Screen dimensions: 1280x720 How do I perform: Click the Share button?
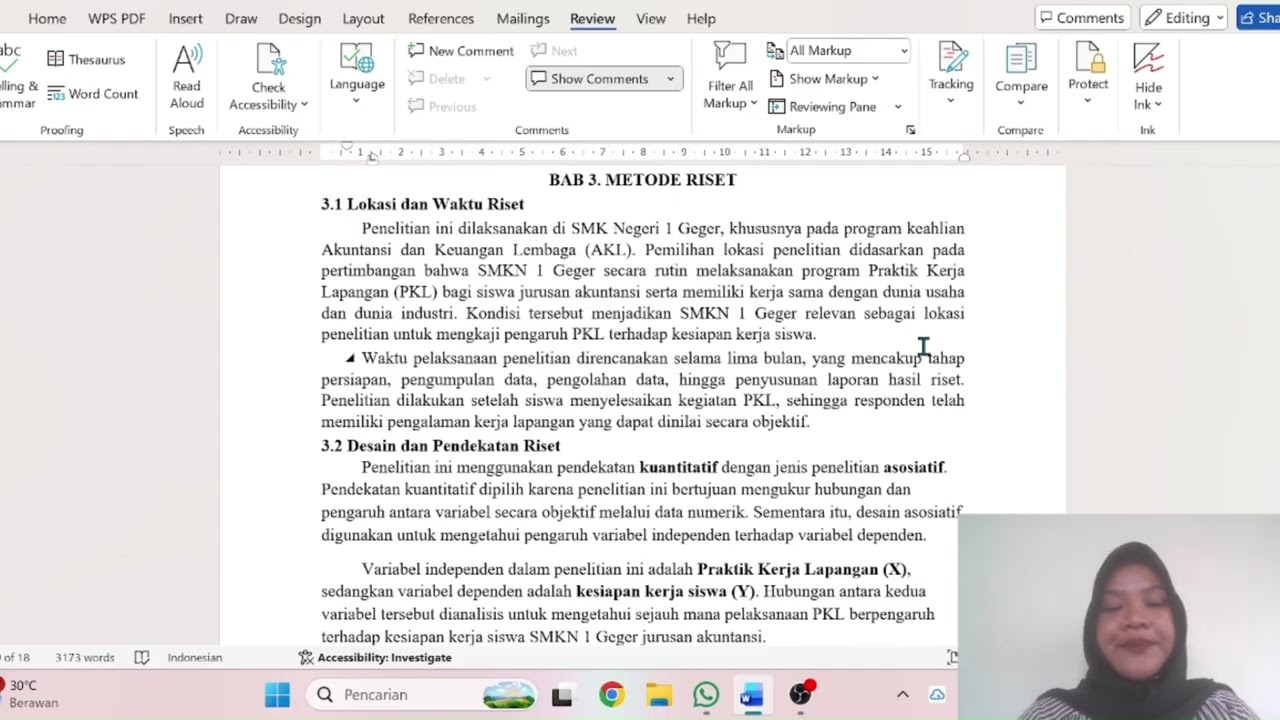point(1259,18)
